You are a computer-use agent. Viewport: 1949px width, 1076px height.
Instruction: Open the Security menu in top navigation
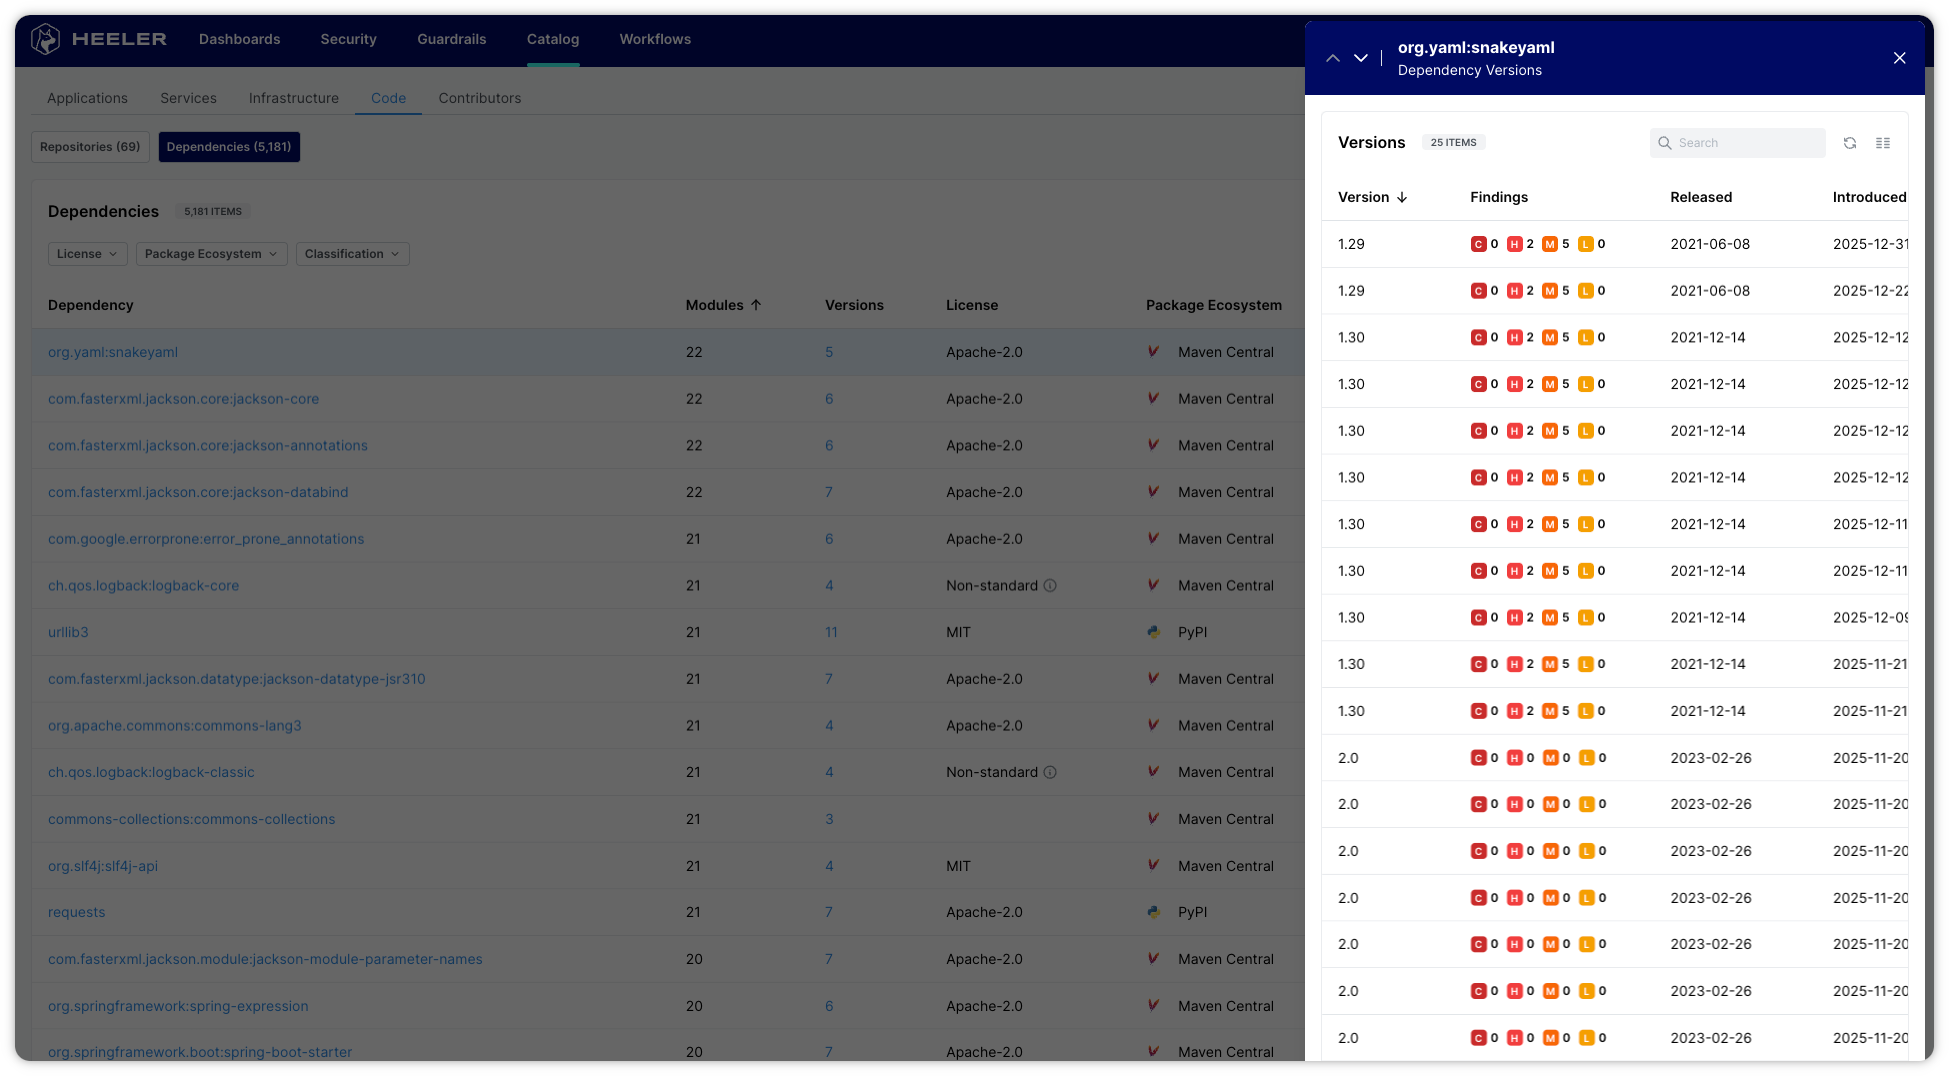coord(348,39)
